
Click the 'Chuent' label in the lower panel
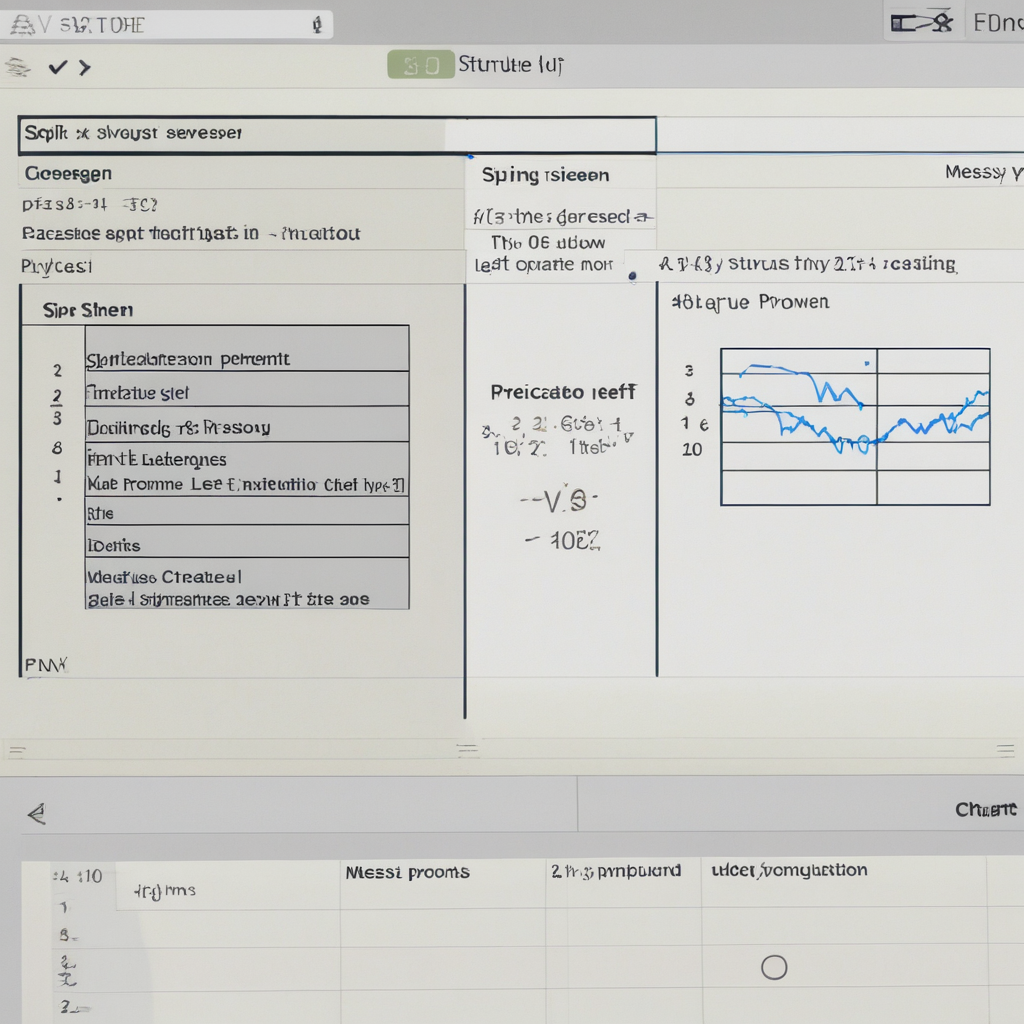[986, 810]
